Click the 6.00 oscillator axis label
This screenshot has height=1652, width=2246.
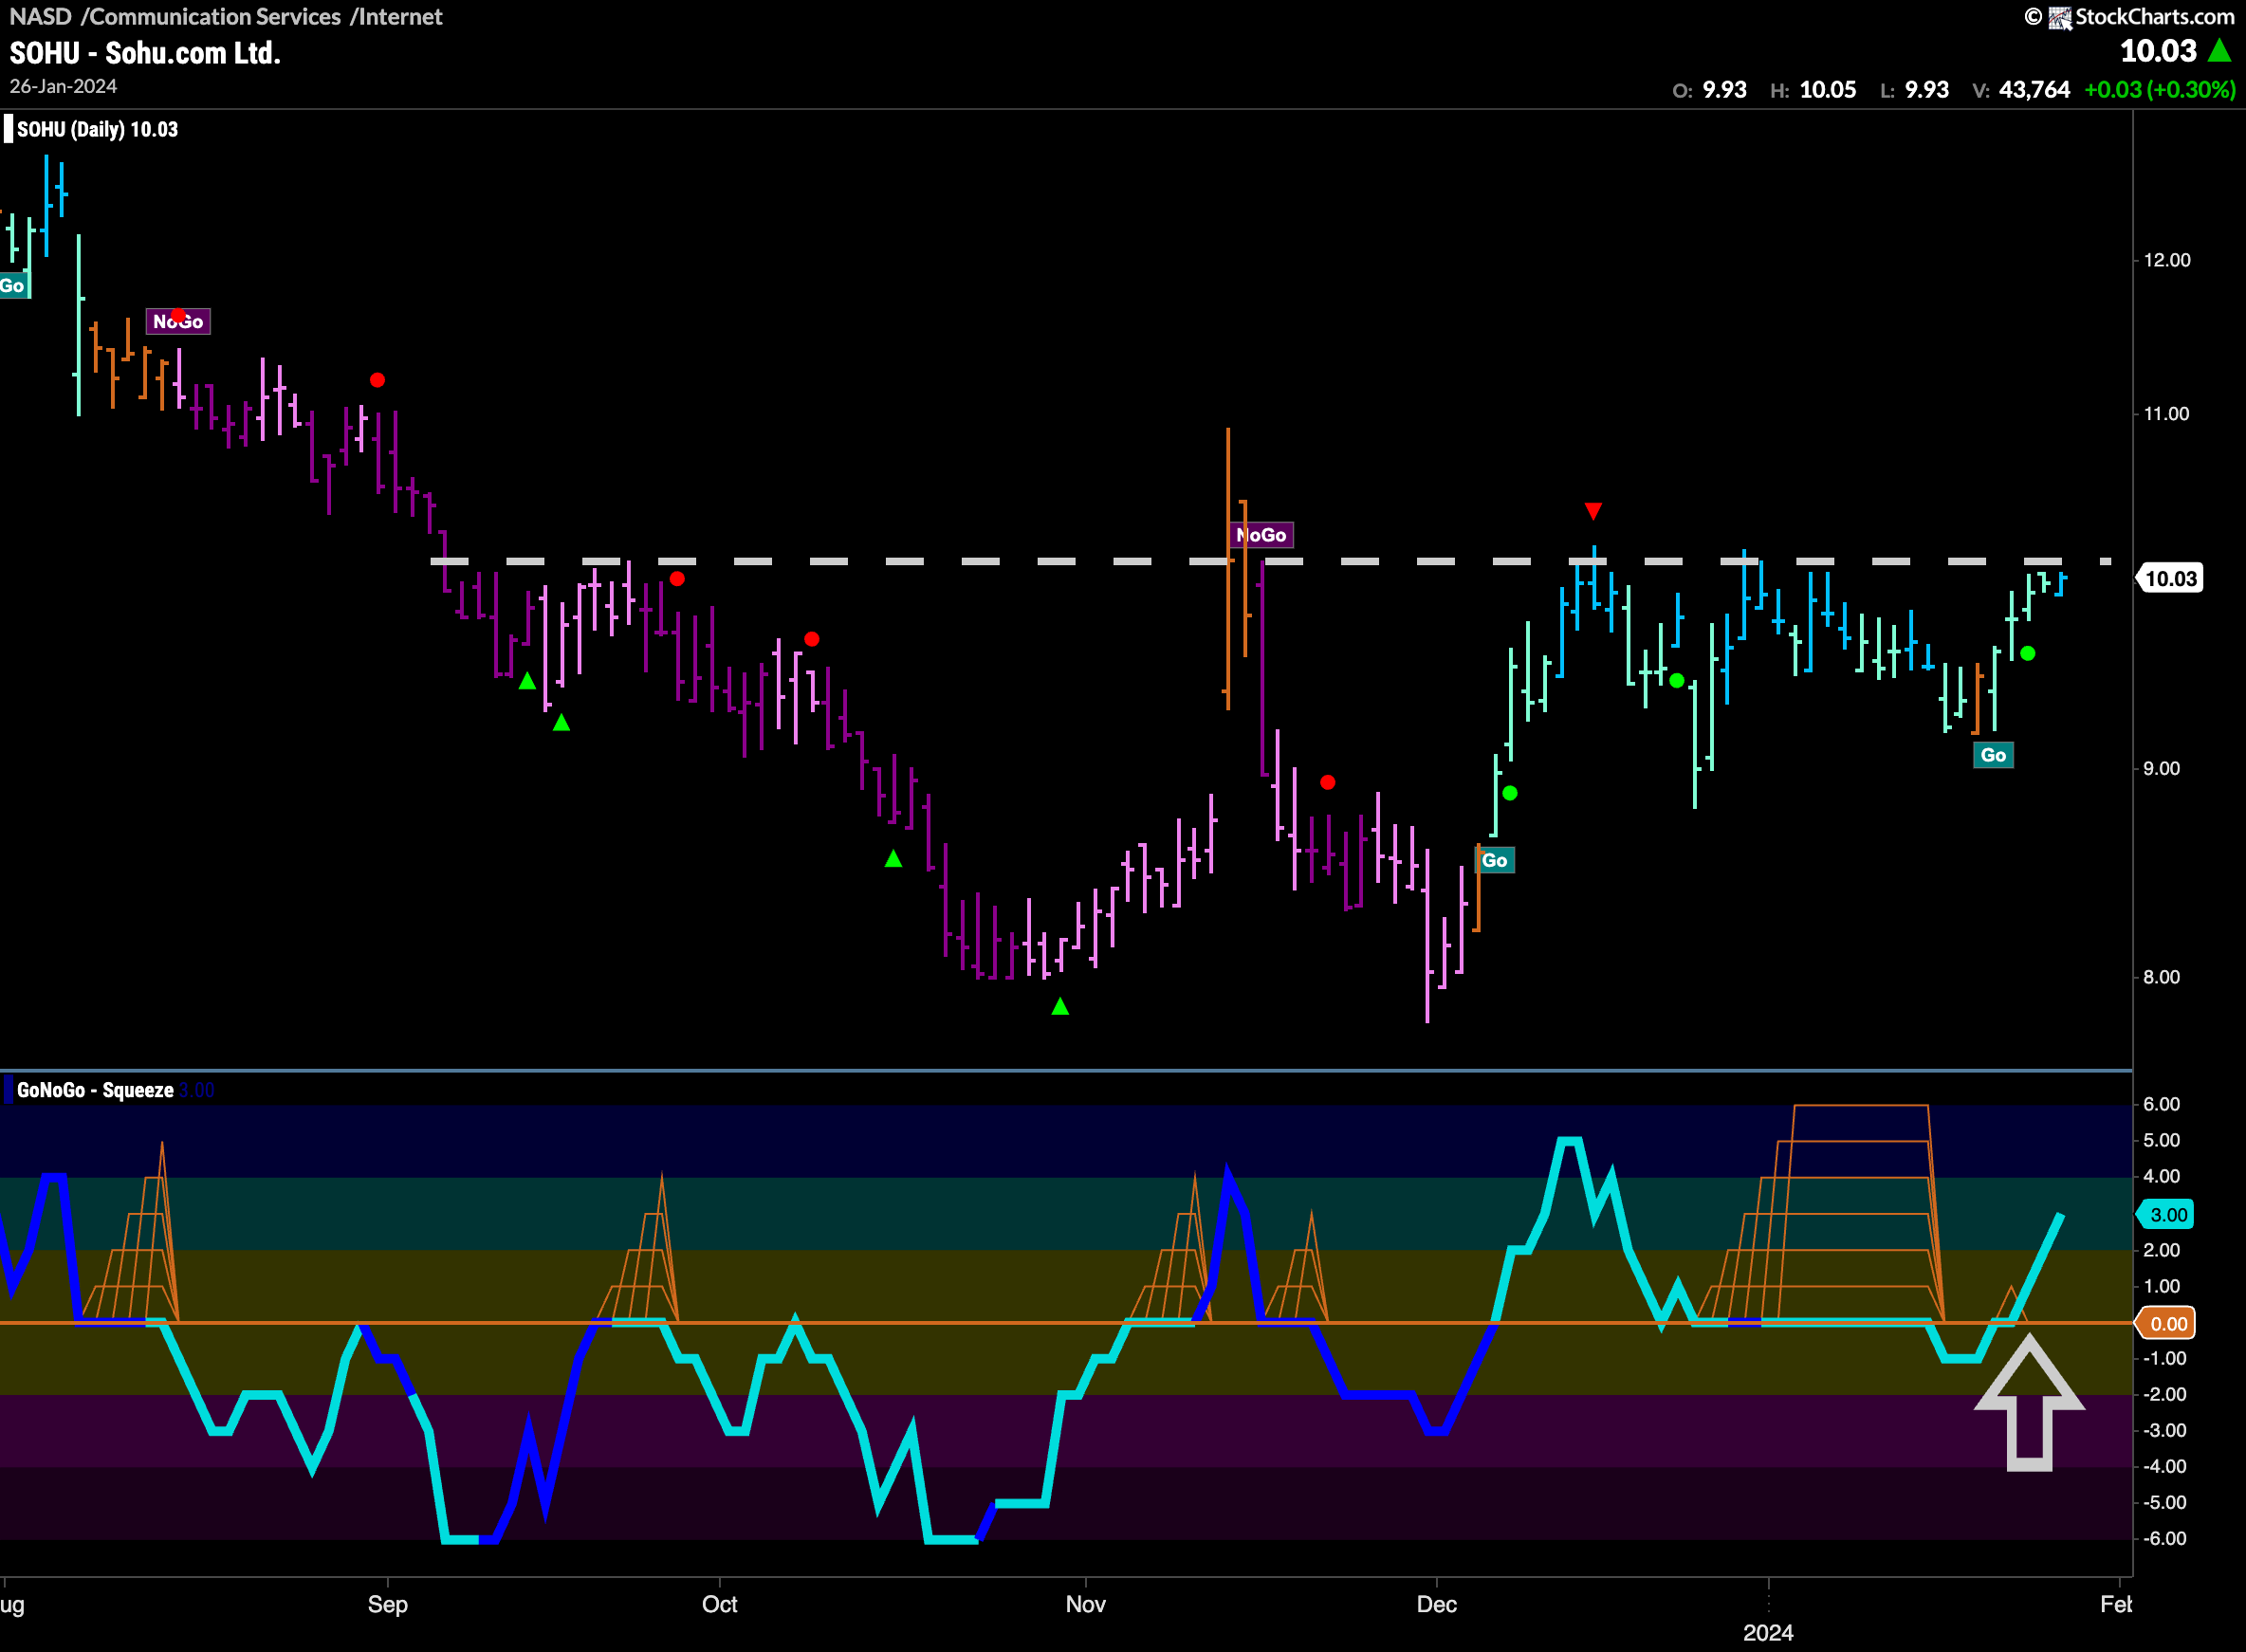(2161, 1104)
